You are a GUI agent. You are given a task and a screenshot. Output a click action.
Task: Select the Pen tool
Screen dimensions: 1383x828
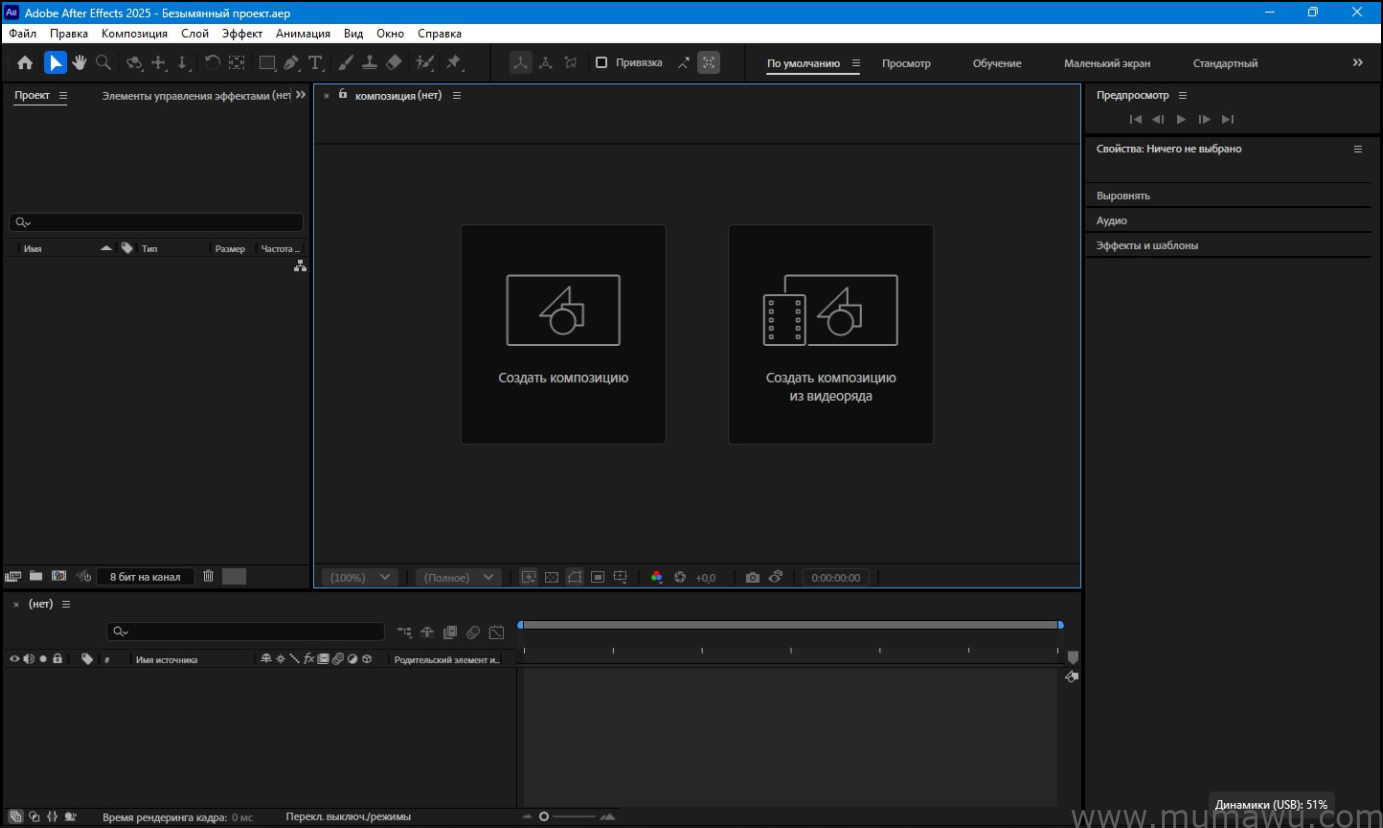click(x=290, y=62)
